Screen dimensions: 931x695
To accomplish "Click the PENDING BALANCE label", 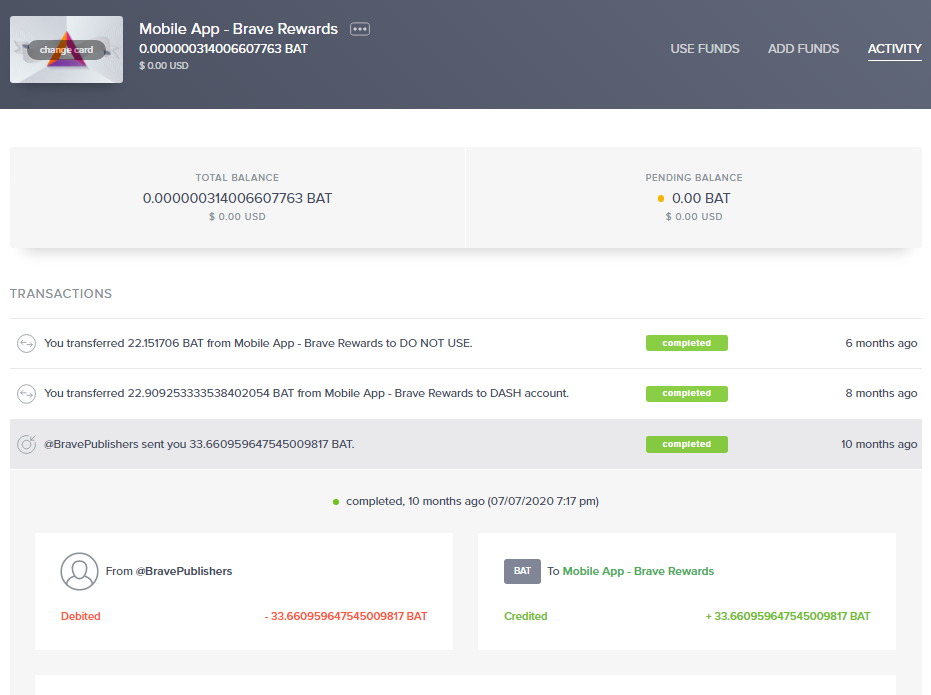I will coord(694,177).
